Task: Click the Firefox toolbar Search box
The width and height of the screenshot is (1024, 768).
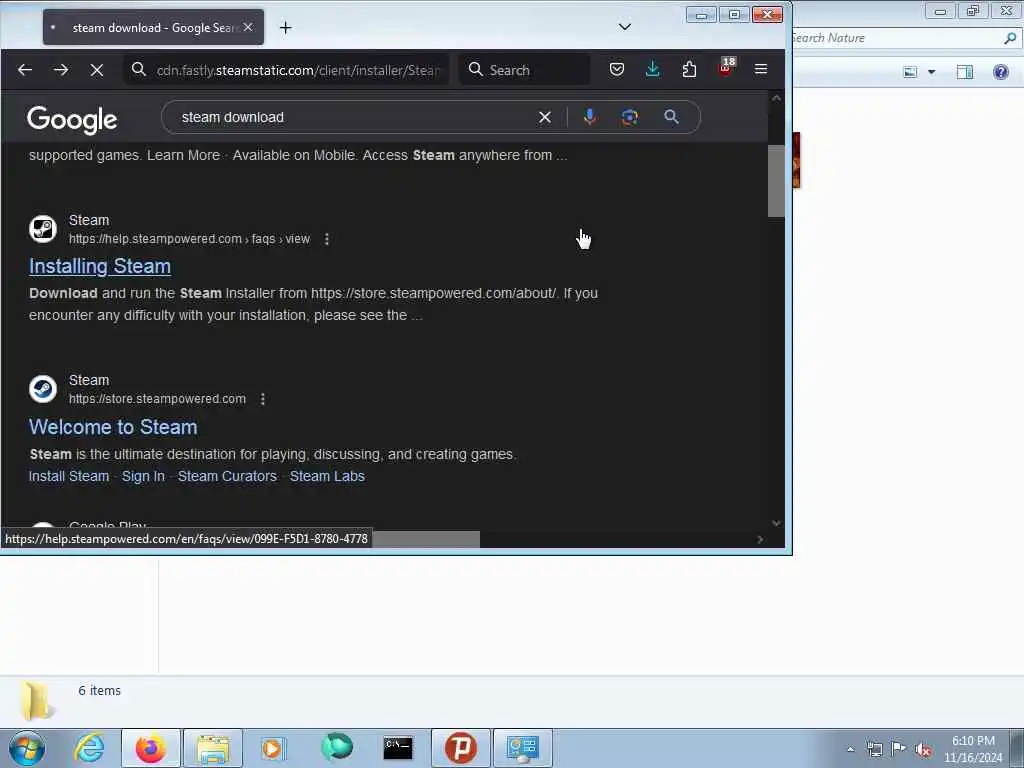Action: click(x=524, y=70)
